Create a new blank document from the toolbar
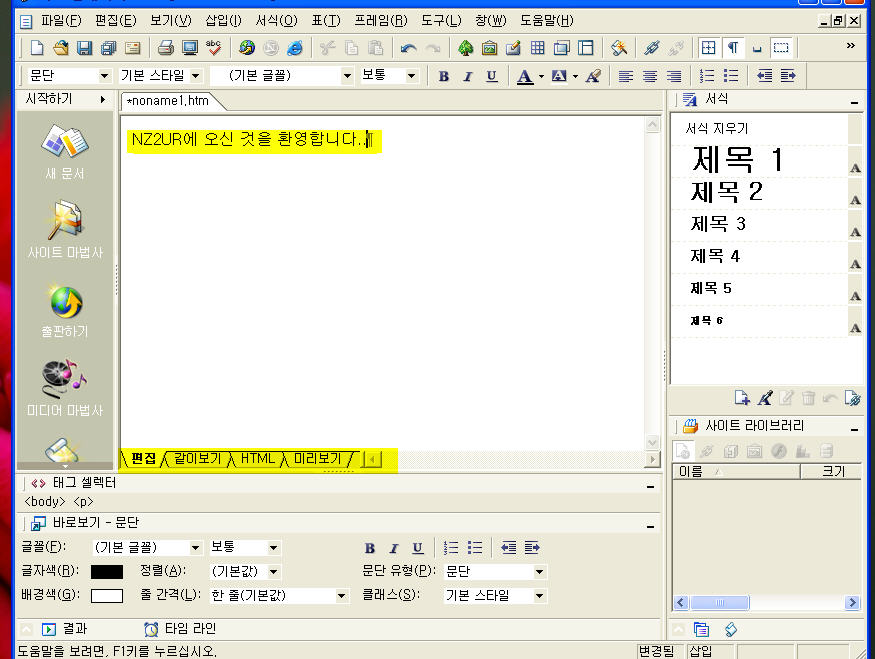This screenshot has width=875, height=659. [x=37, y=48]
